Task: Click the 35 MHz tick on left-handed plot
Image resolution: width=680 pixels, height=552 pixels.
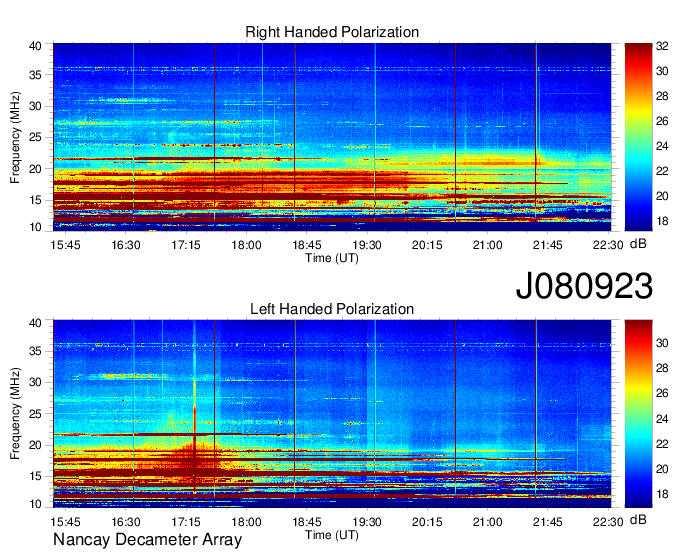Action: click(x=35, y=352)
